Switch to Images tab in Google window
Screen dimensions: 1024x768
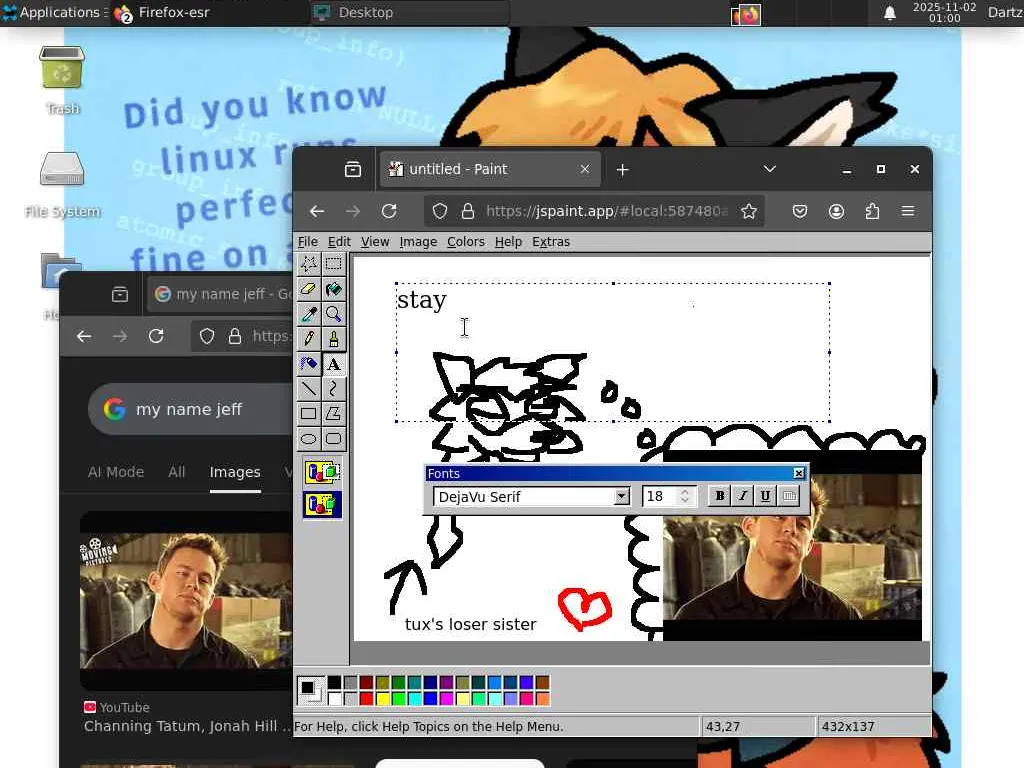[235, 472]
